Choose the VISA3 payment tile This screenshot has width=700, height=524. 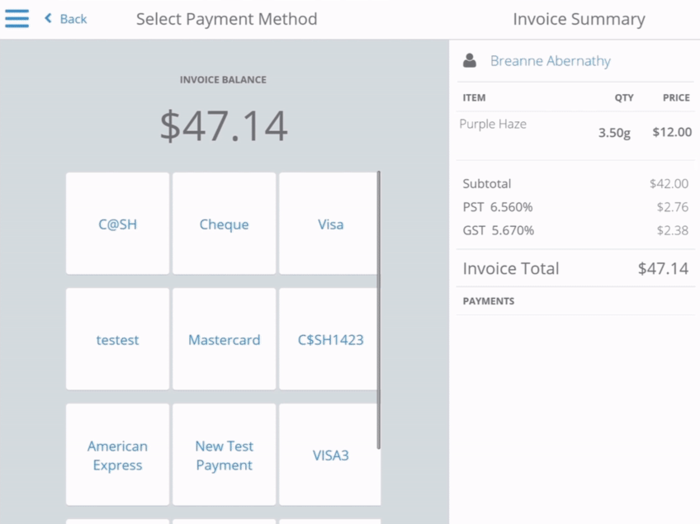pos(330,455)
